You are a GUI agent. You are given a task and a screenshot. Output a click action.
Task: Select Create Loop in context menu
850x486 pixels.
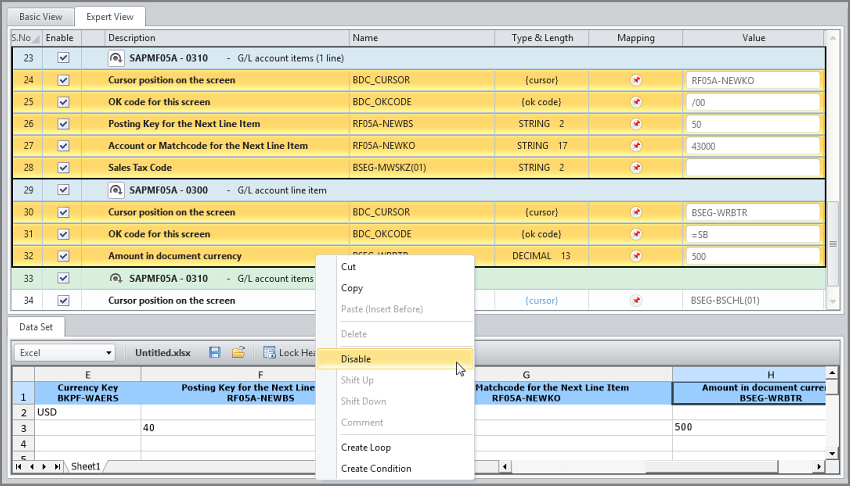pyautogui.click(x=366, y=447)
